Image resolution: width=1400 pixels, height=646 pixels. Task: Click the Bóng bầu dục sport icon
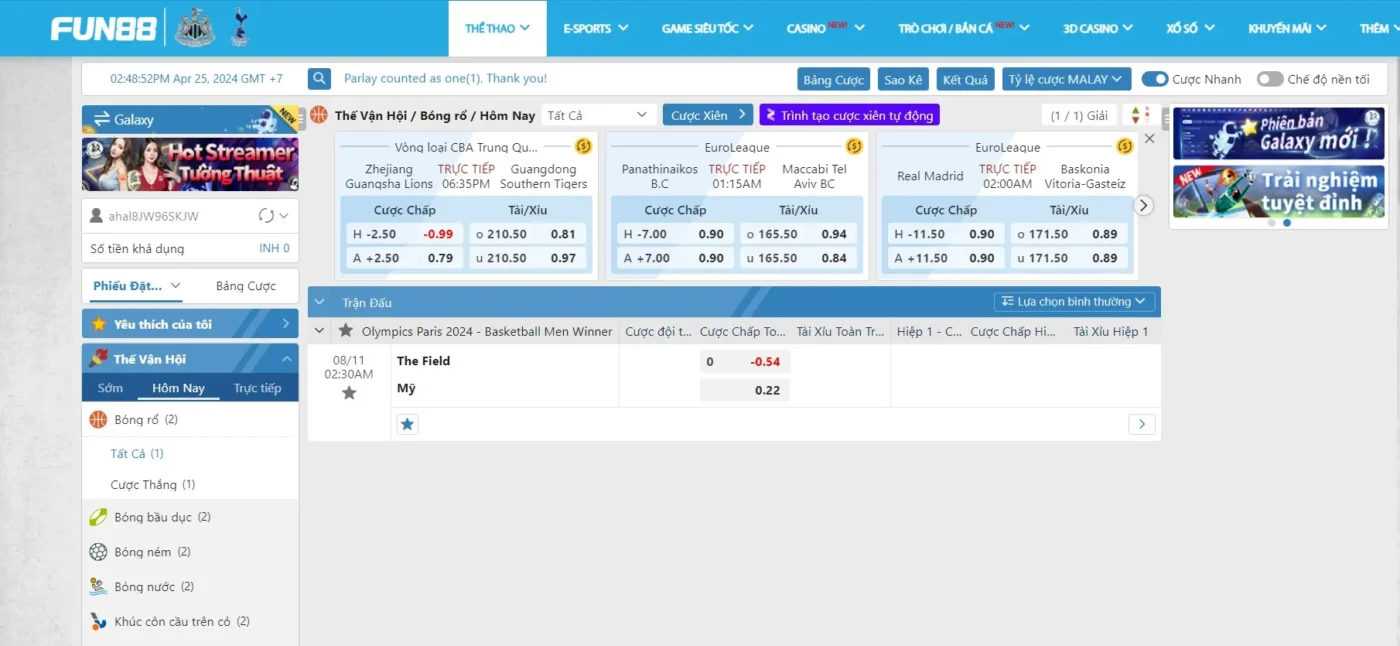[x=98, y=517]
